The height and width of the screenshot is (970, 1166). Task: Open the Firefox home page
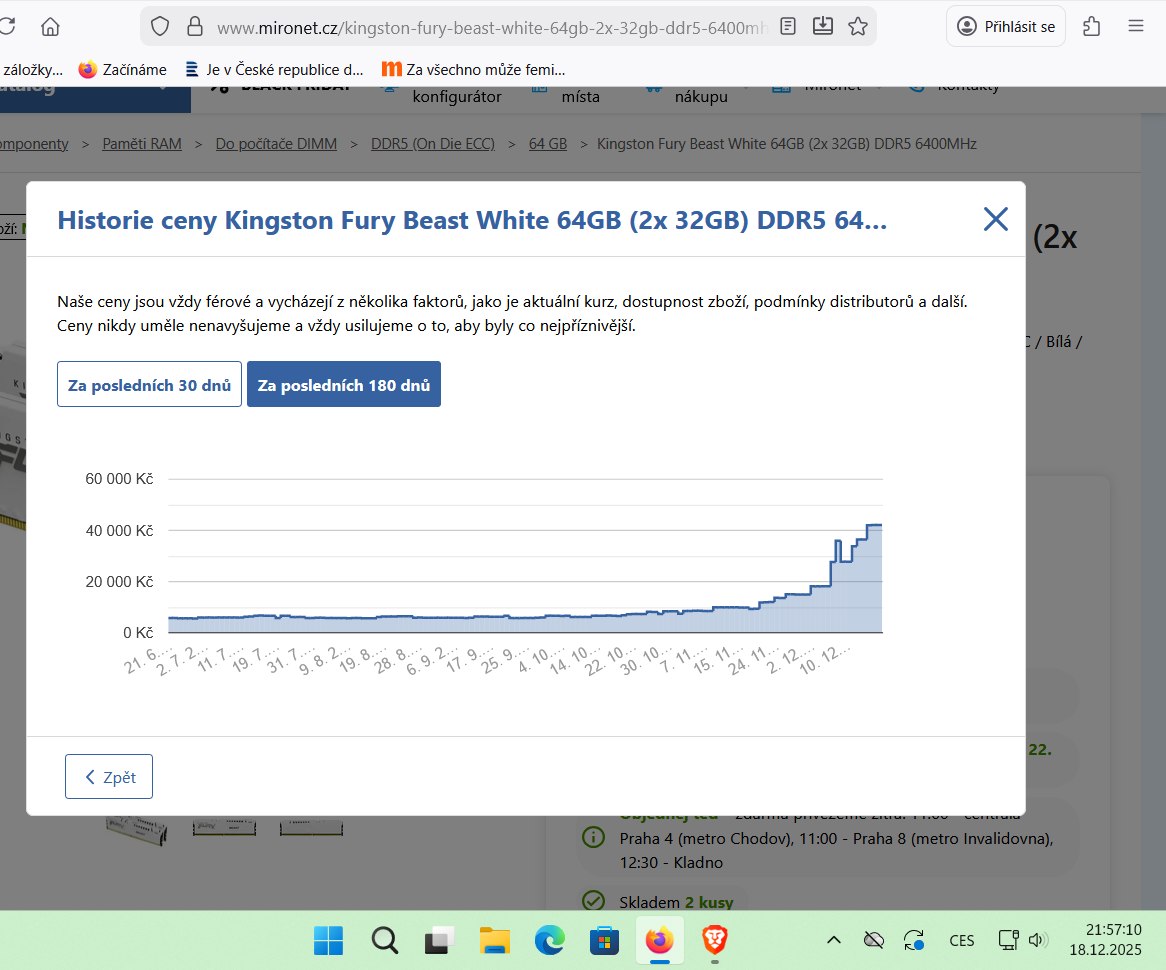click(50, 27)
